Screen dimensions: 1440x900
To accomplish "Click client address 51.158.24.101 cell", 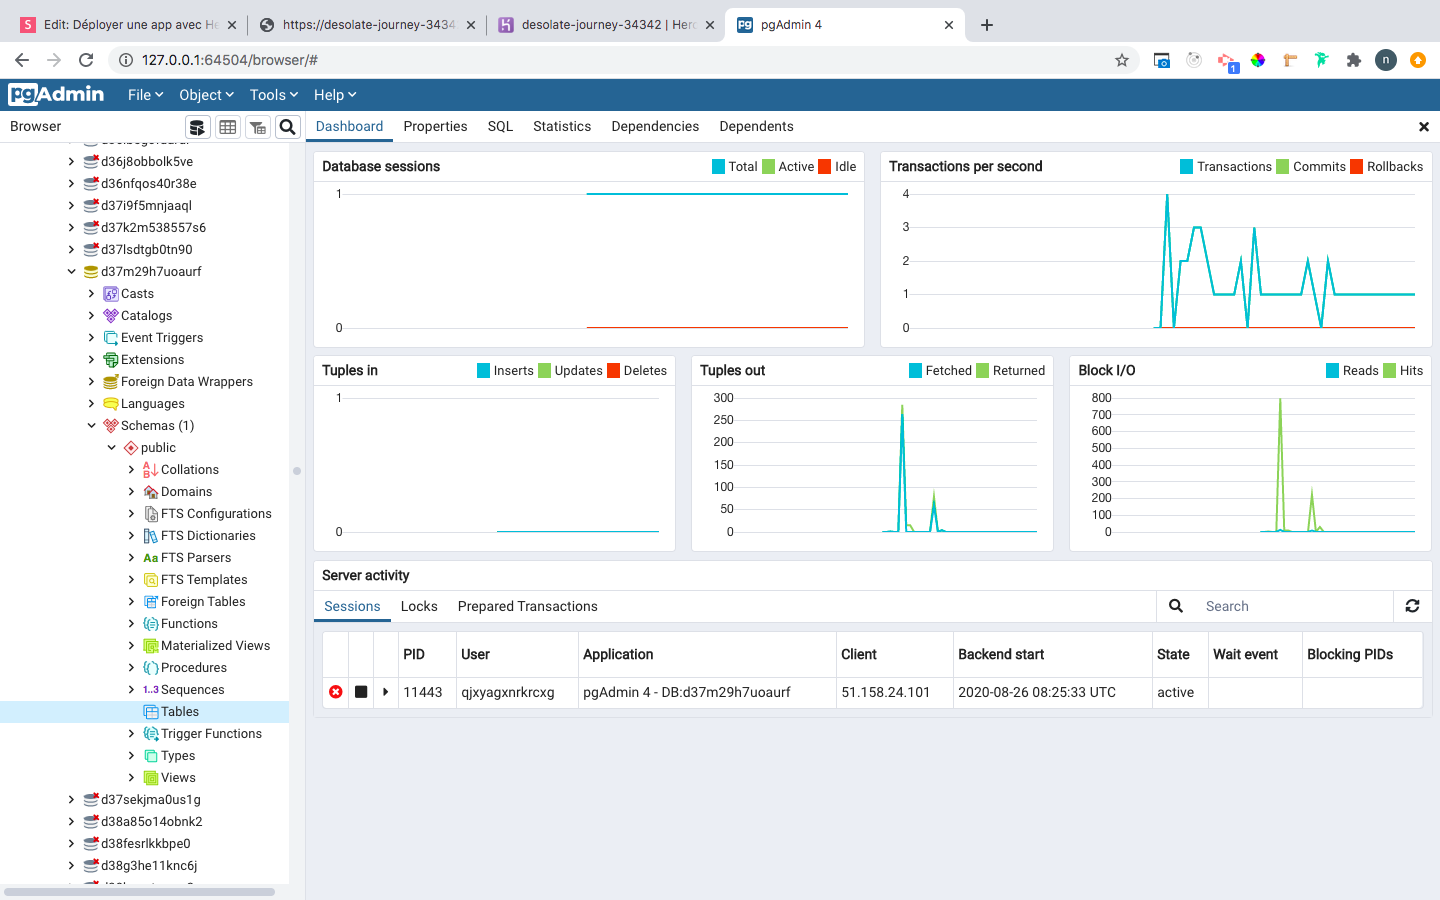I will tap(894, 692).
